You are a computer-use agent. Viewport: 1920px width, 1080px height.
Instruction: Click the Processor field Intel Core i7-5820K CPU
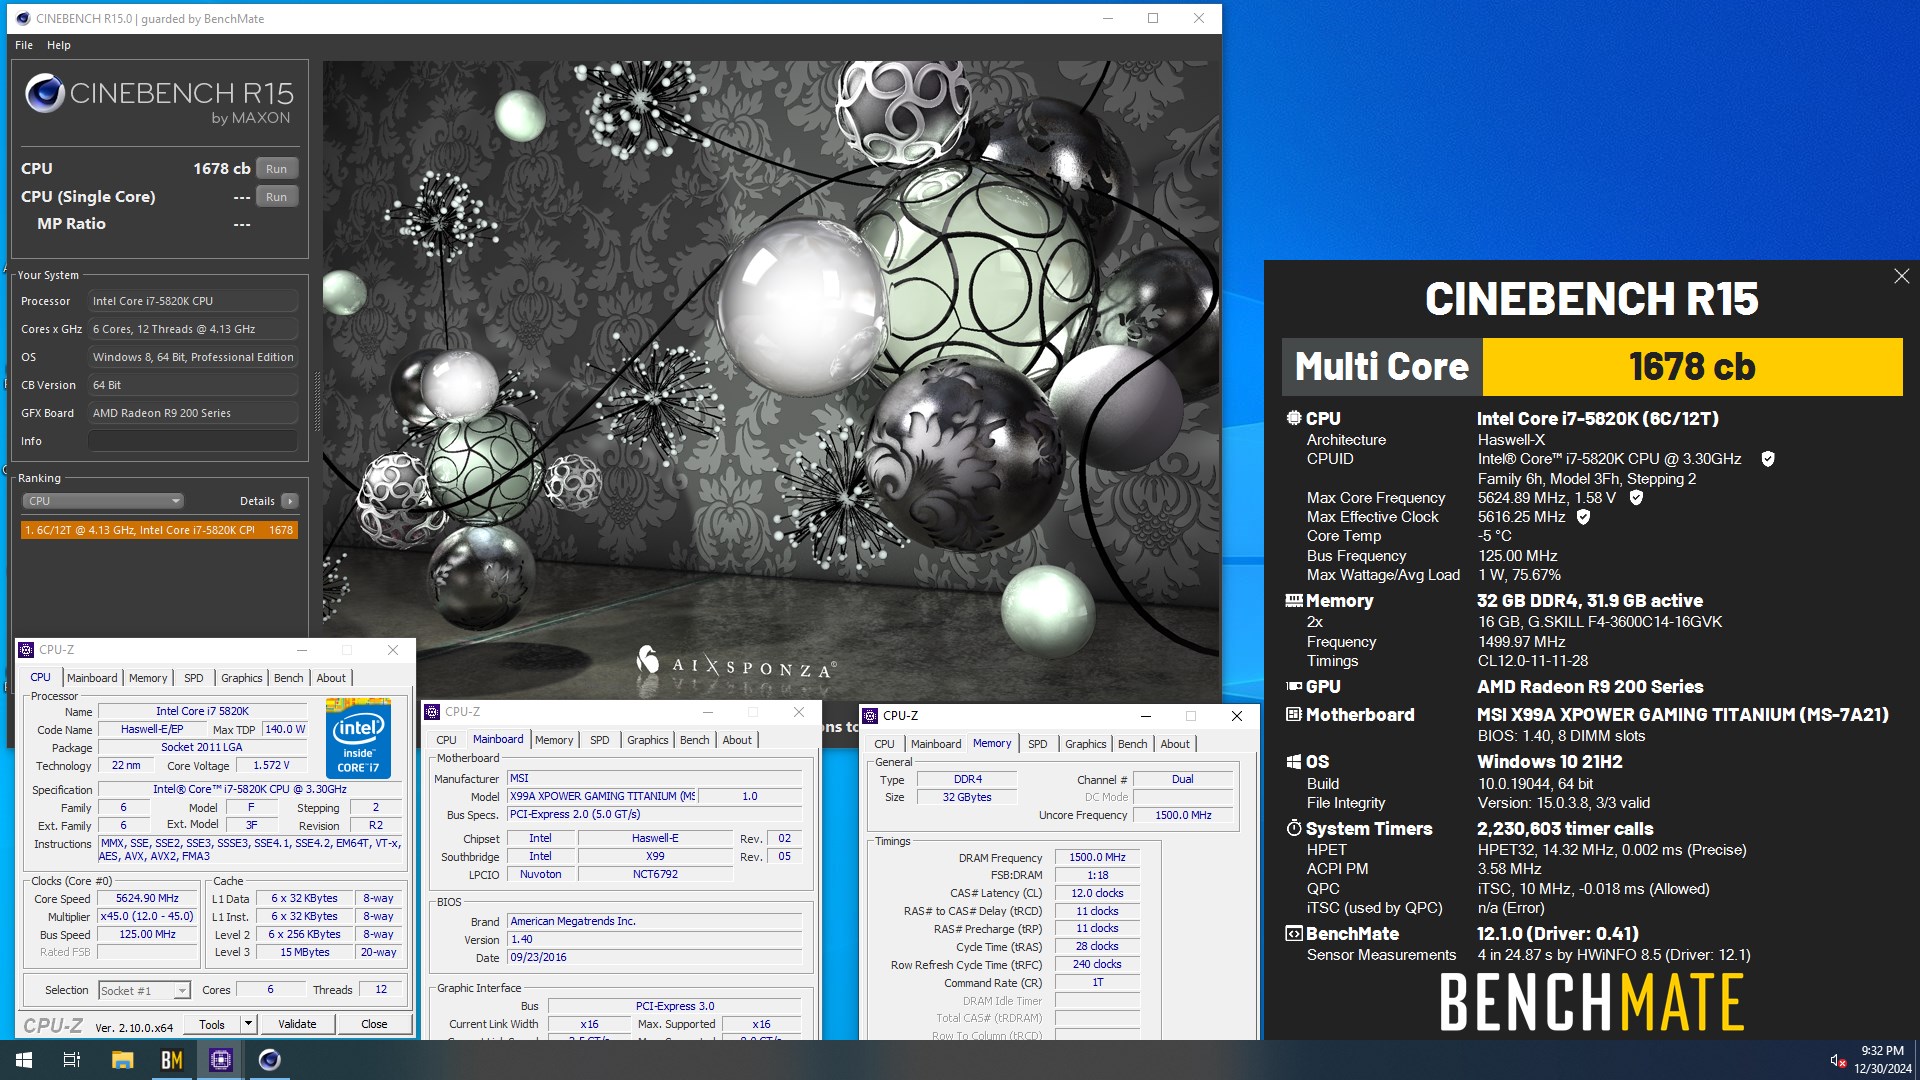click(193, 301)
